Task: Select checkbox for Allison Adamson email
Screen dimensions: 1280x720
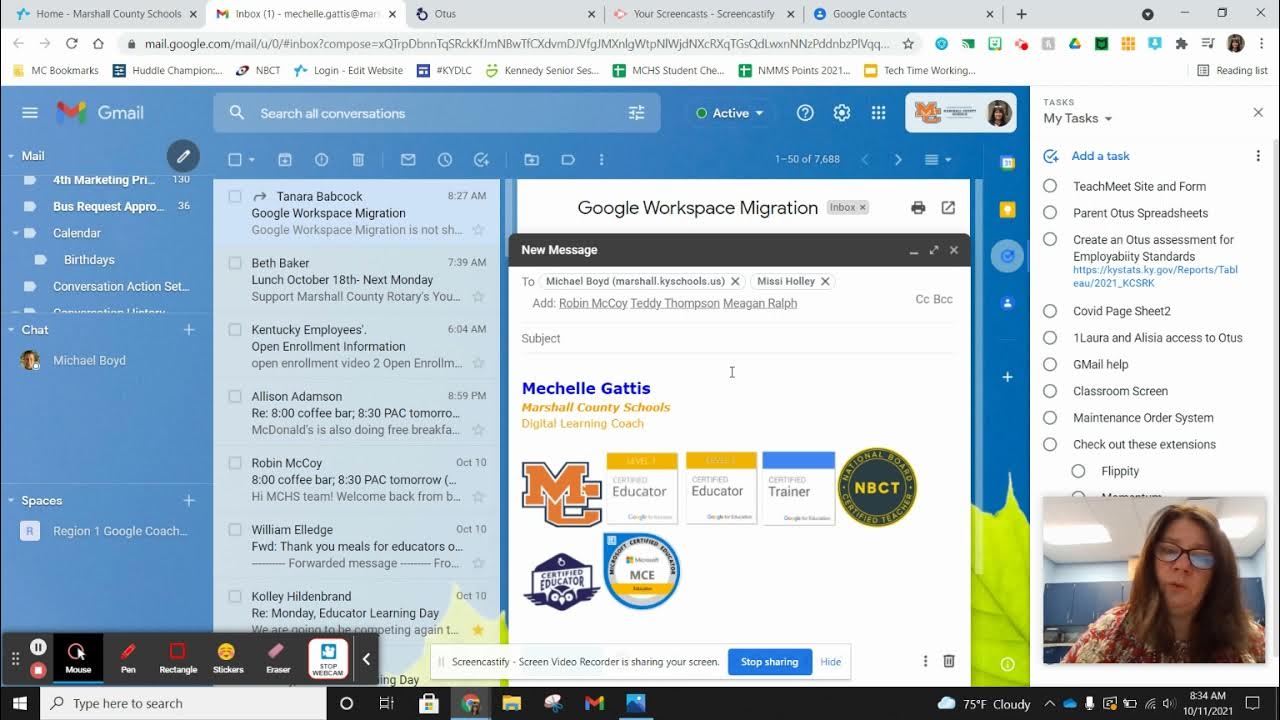Action: pos(235,396)
